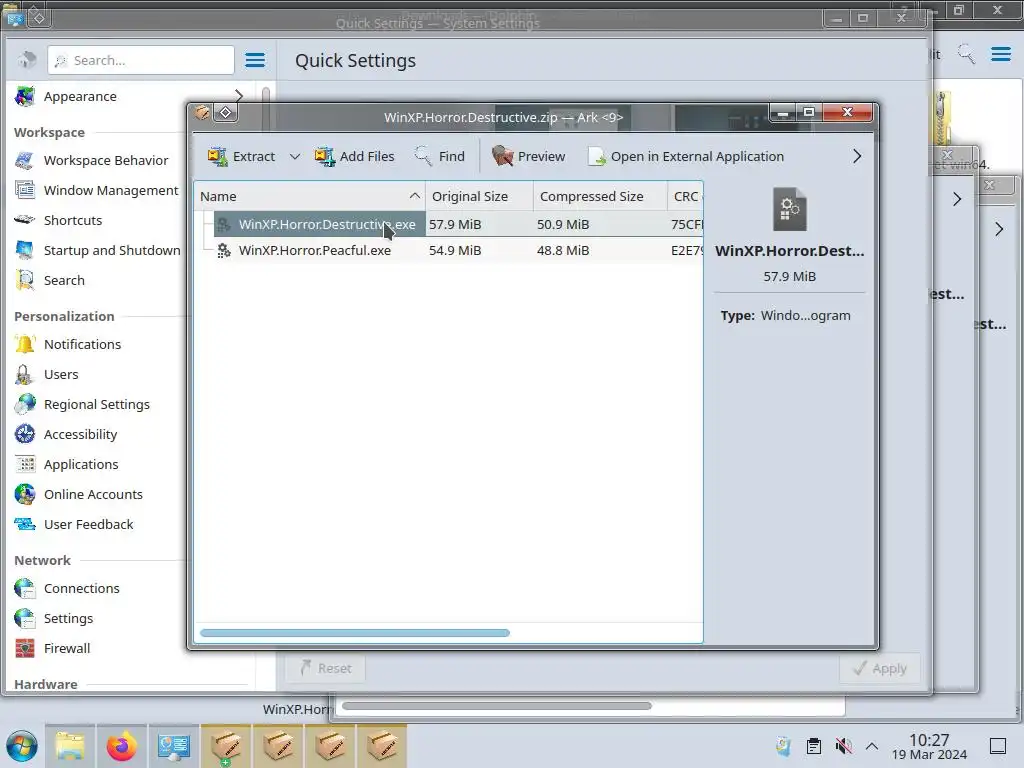Open Regional Settings

coord(98,405)
